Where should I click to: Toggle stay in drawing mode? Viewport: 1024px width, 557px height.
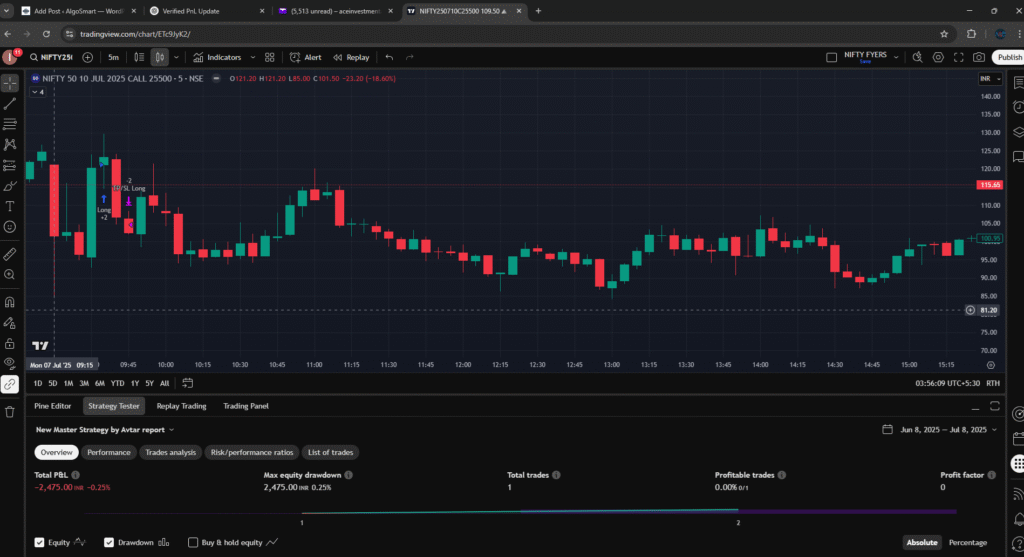click(x=10, y=323)
